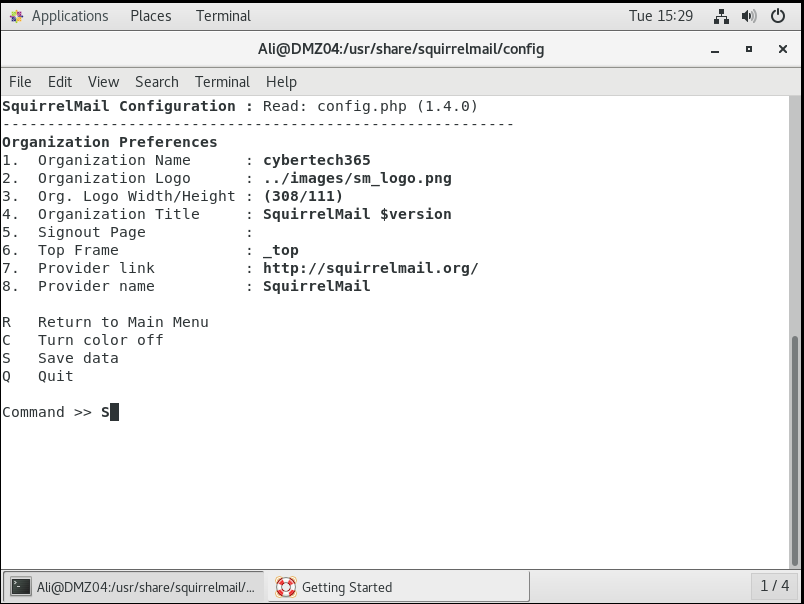Click the terminal window title bar

(401, 49)
